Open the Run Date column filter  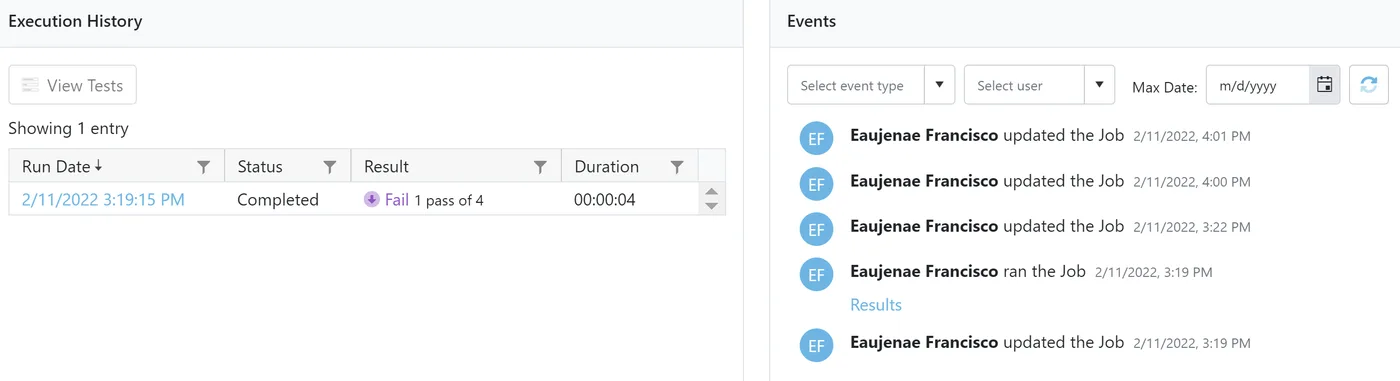[203, 167]
